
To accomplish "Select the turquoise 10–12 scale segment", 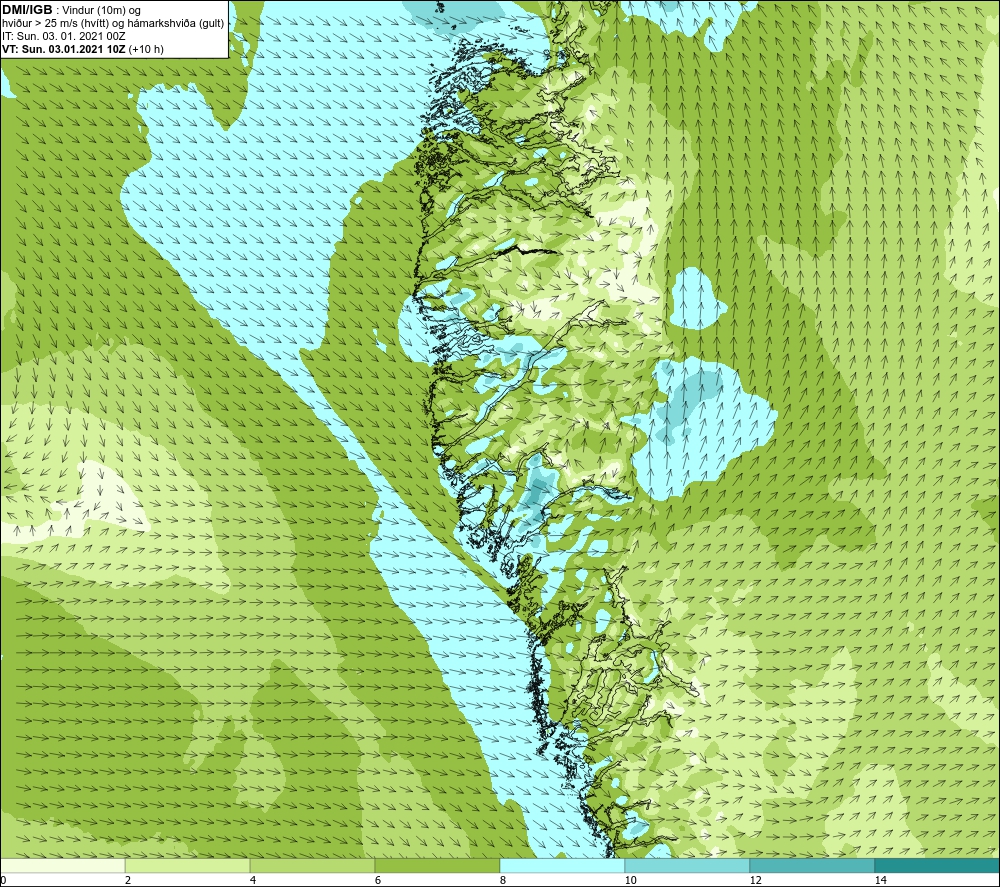I will (x=688, y=865).
